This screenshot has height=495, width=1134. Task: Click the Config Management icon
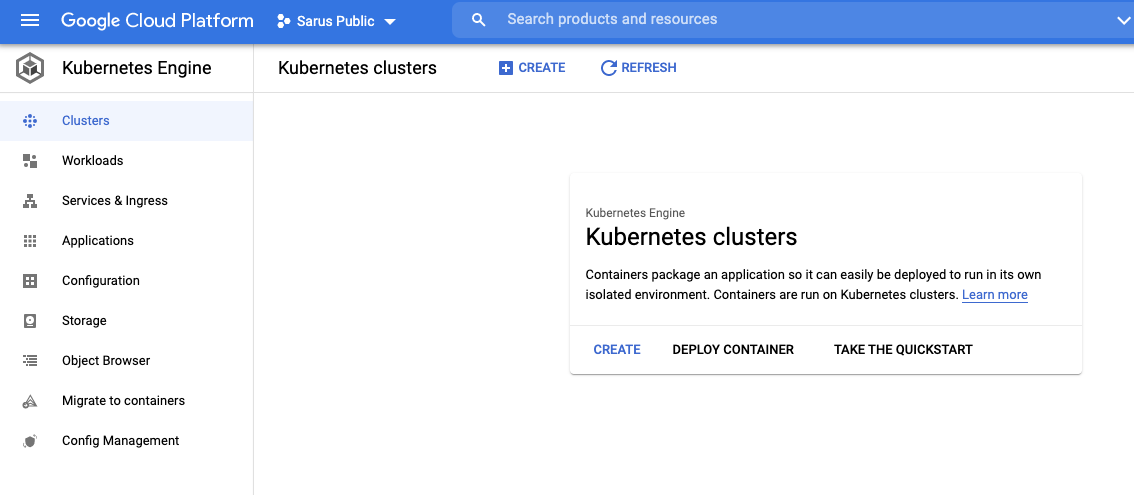(x=30, y=441)
